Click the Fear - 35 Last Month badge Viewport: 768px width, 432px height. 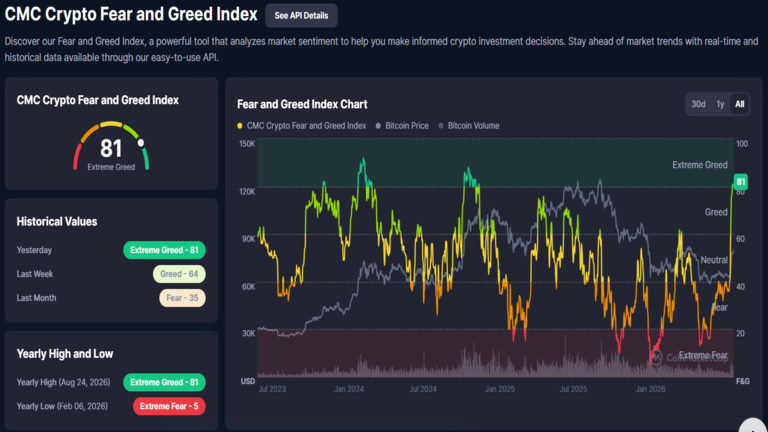[x=182, y=298]
